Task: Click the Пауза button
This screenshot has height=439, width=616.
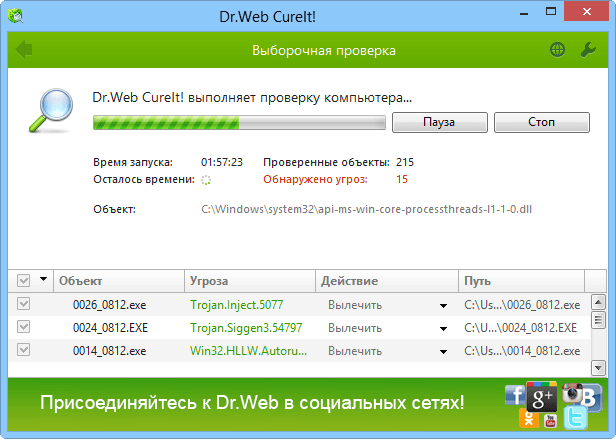Action: [x=440, y=122]
